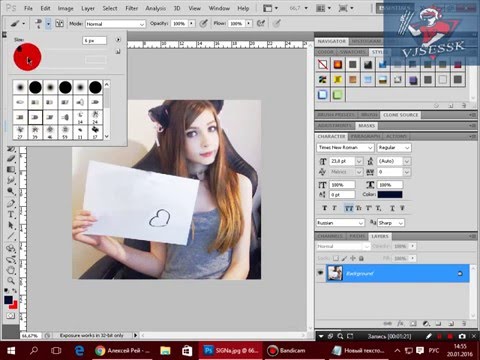Viewport: 480px width, 360px height.
Task: Apply the Default Style (None) swatch
Action: point(323,64)
